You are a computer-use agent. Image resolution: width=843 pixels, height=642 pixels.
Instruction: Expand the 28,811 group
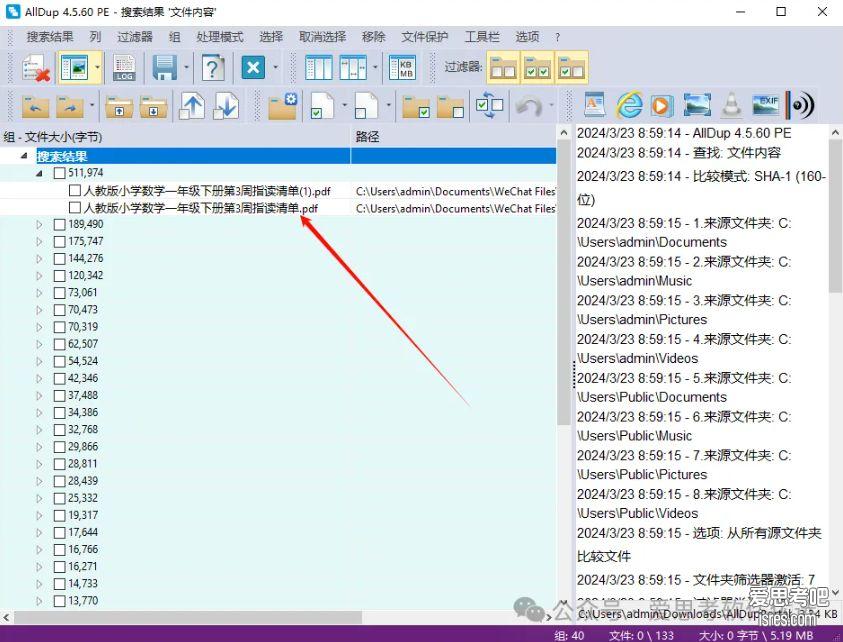pos(39,464)
